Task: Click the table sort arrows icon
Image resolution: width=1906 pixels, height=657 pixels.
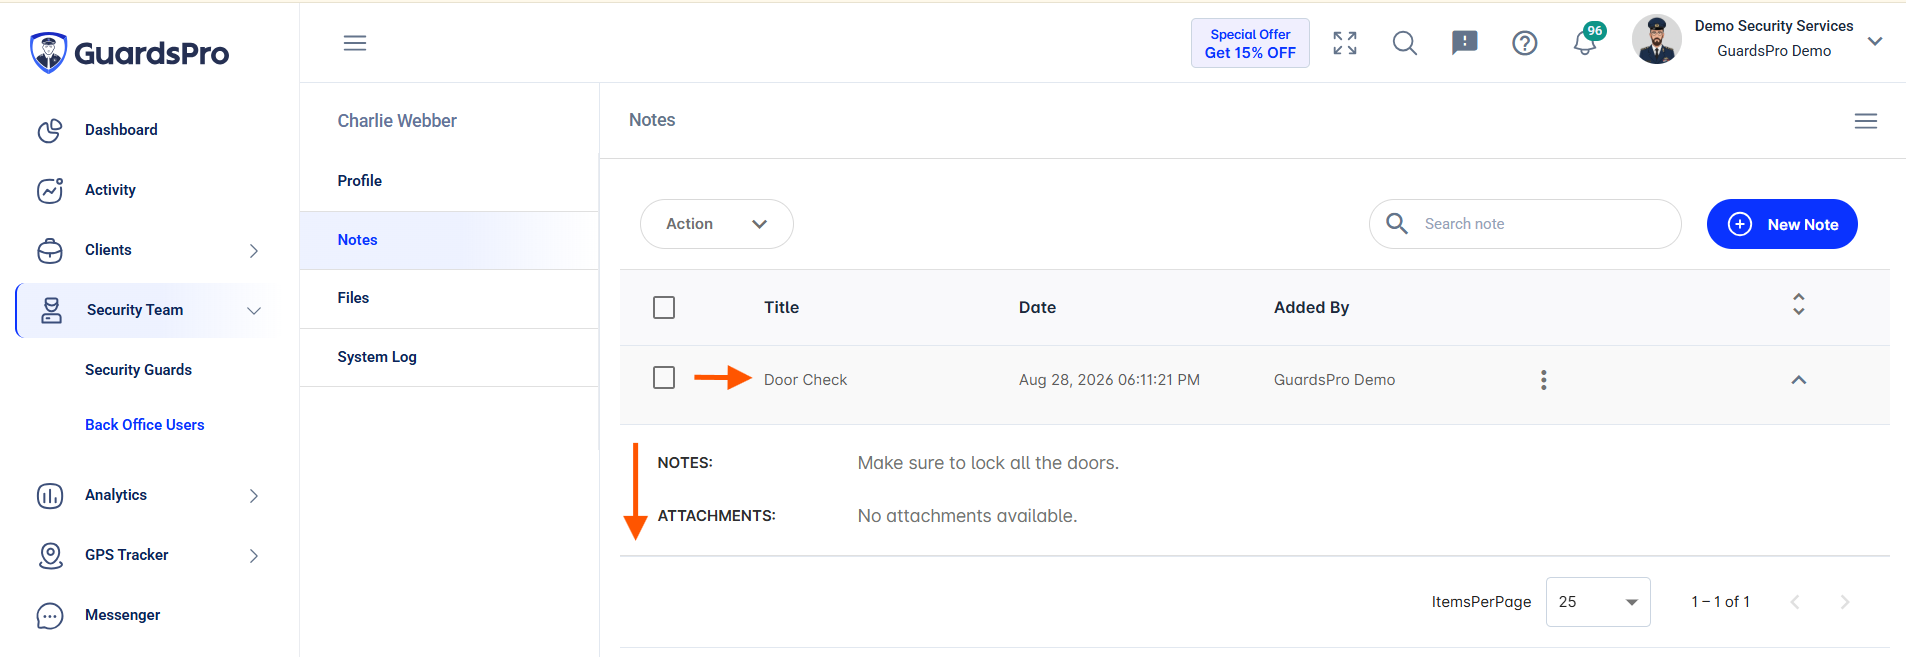Action: [x=1799, y=304]
